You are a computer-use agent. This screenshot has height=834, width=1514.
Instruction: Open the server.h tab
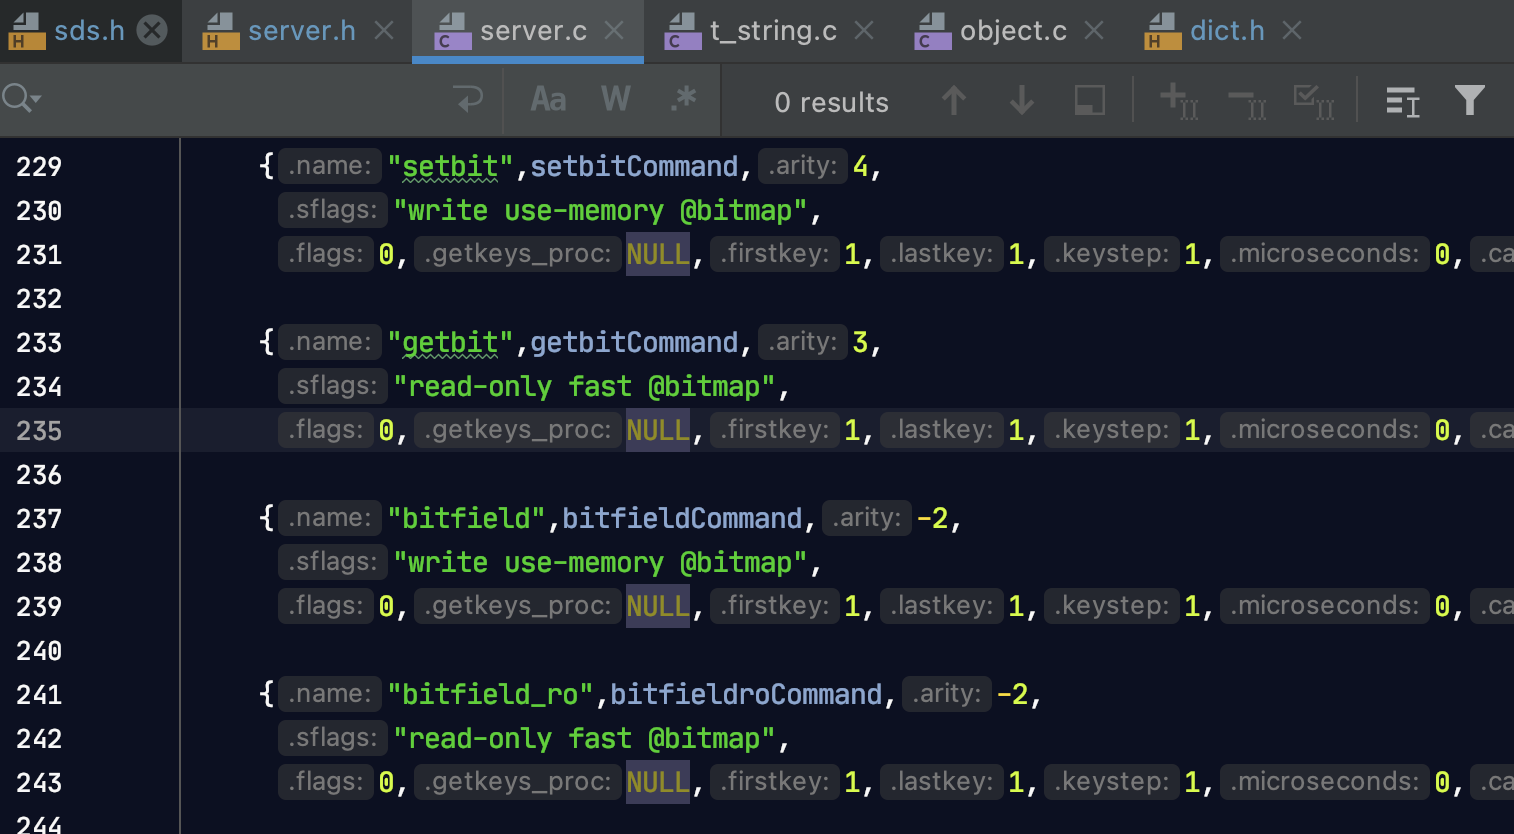301,31
